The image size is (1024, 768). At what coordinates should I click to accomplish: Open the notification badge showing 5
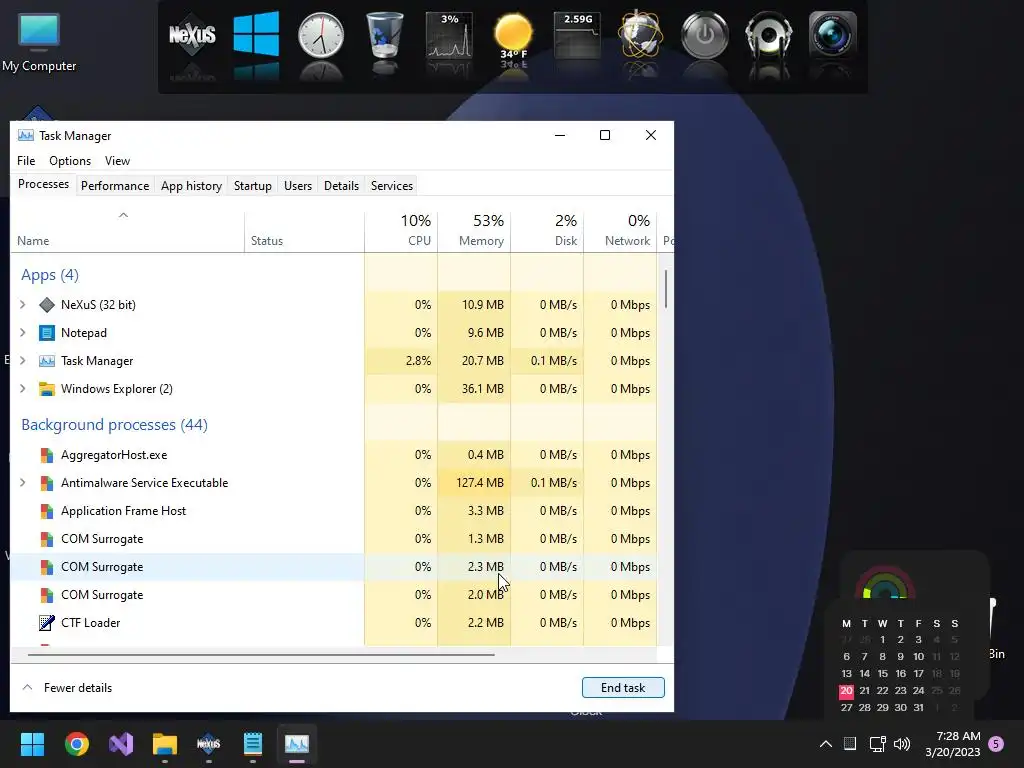[x=996, y=743]
